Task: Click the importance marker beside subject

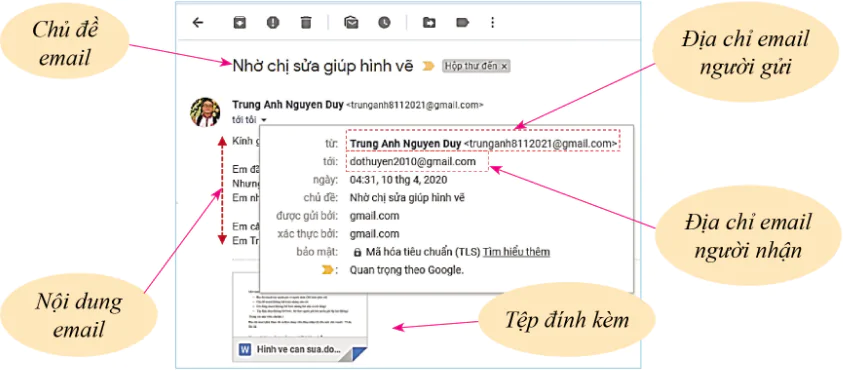Action: pos(428,66)
